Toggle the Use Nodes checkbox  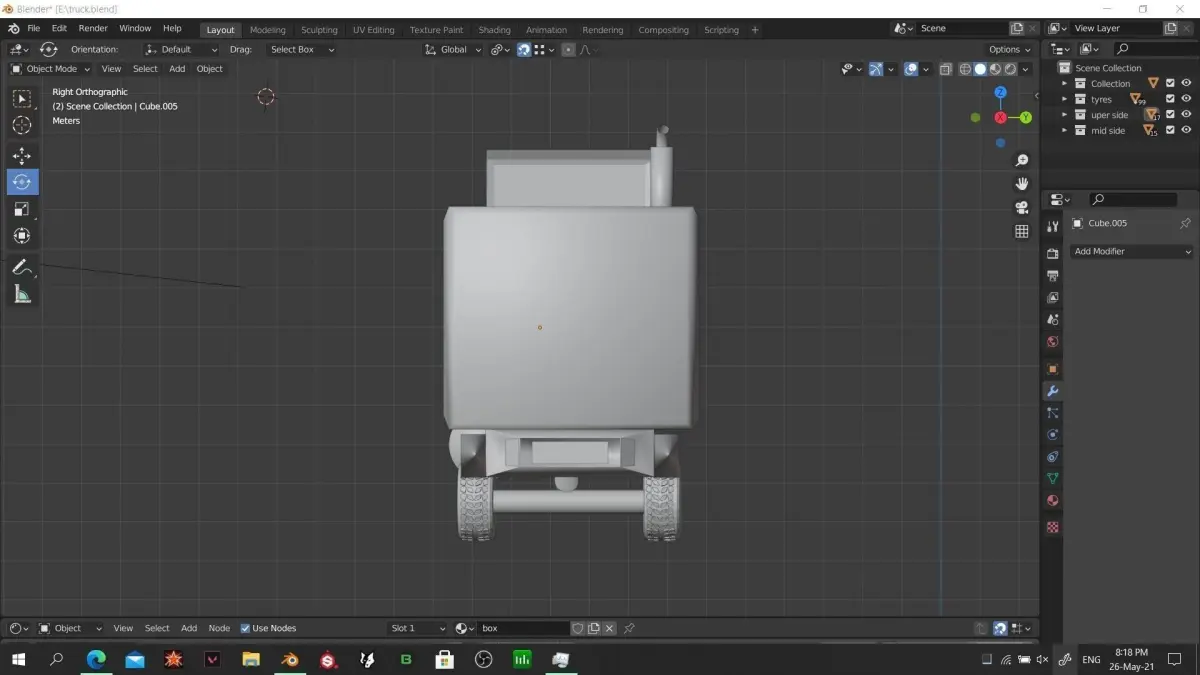tap(246, 628)
